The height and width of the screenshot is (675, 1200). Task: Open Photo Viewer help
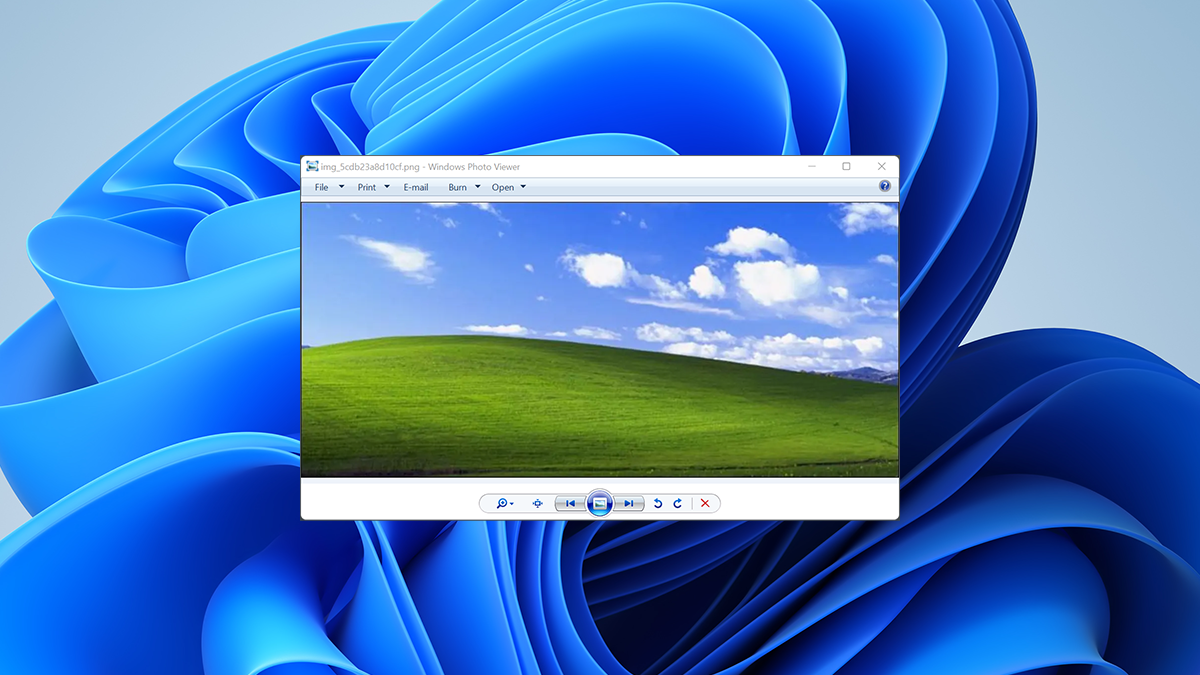[884, 186]
